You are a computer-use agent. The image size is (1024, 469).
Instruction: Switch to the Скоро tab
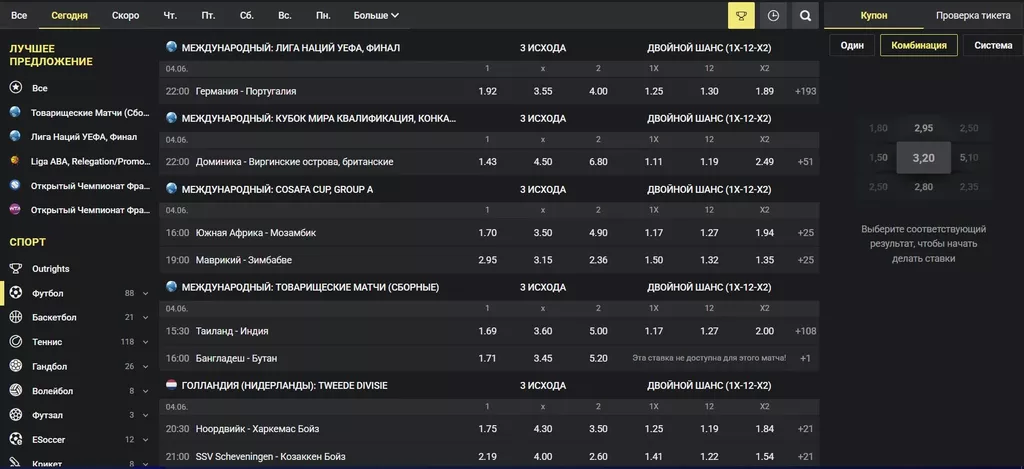click(126, 15)
